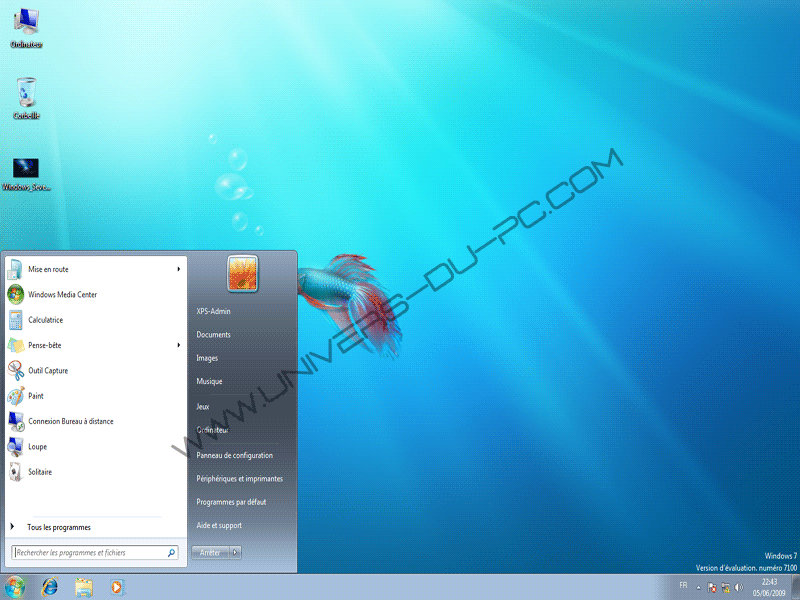Screen dimensions: 800x600
Task: Click the Arrêter shutdown button
Action: (210, 553)
